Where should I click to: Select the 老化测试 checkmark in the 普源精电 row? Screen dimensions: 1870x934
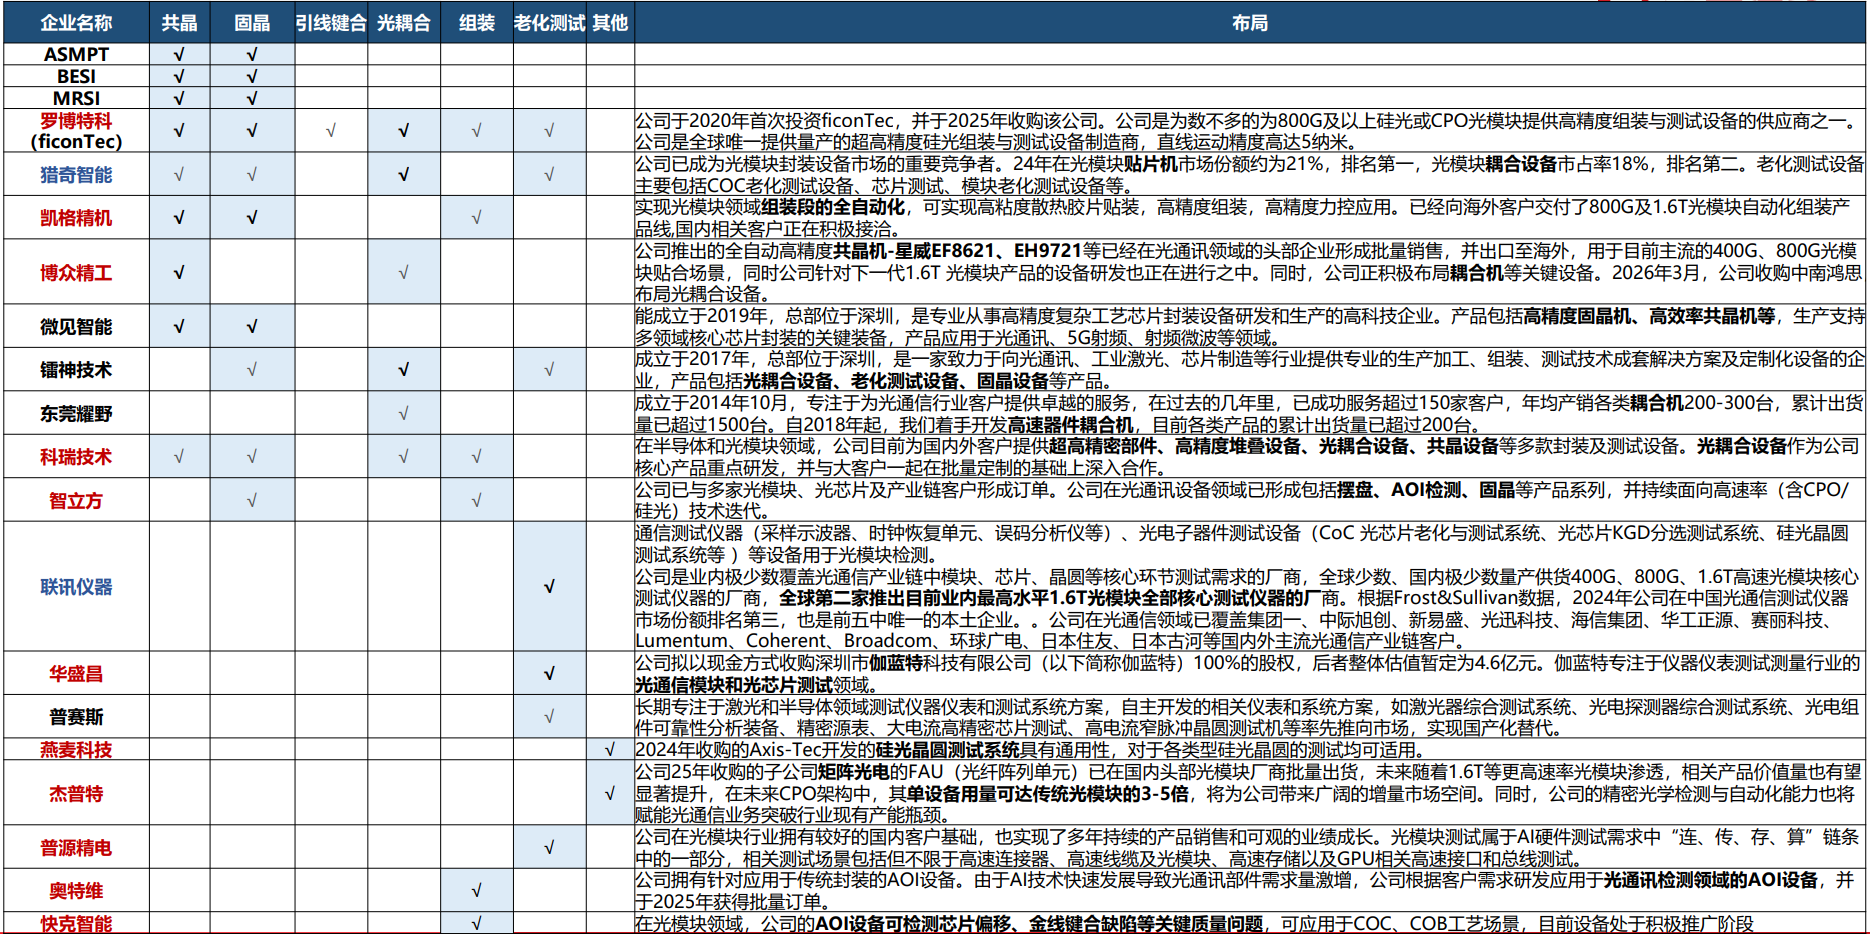tap(550, 848)
